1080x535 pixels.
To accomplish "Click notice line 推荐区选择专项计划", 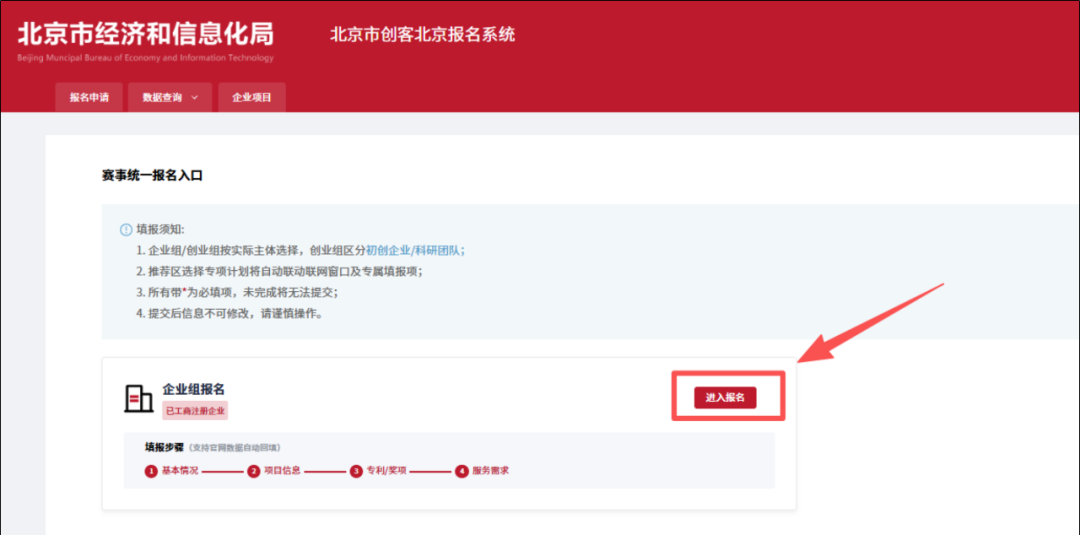I will coord(280,271).
